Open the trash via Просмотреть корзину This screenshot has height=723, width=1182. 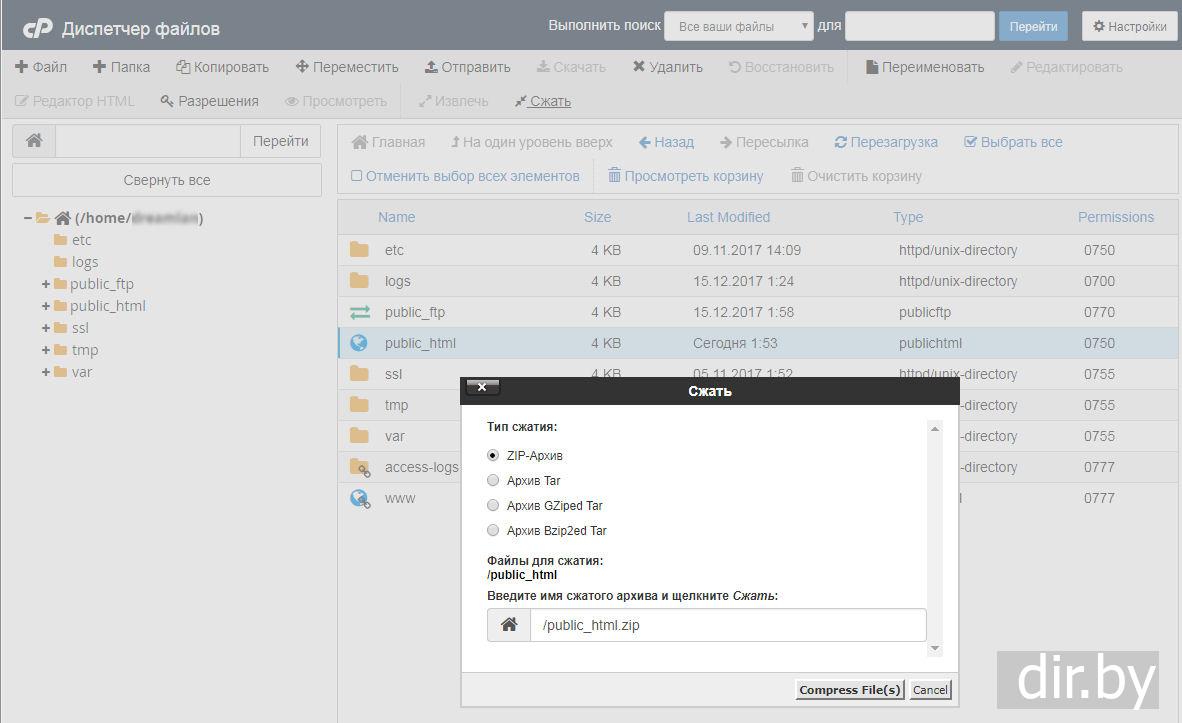pos(686,176)
